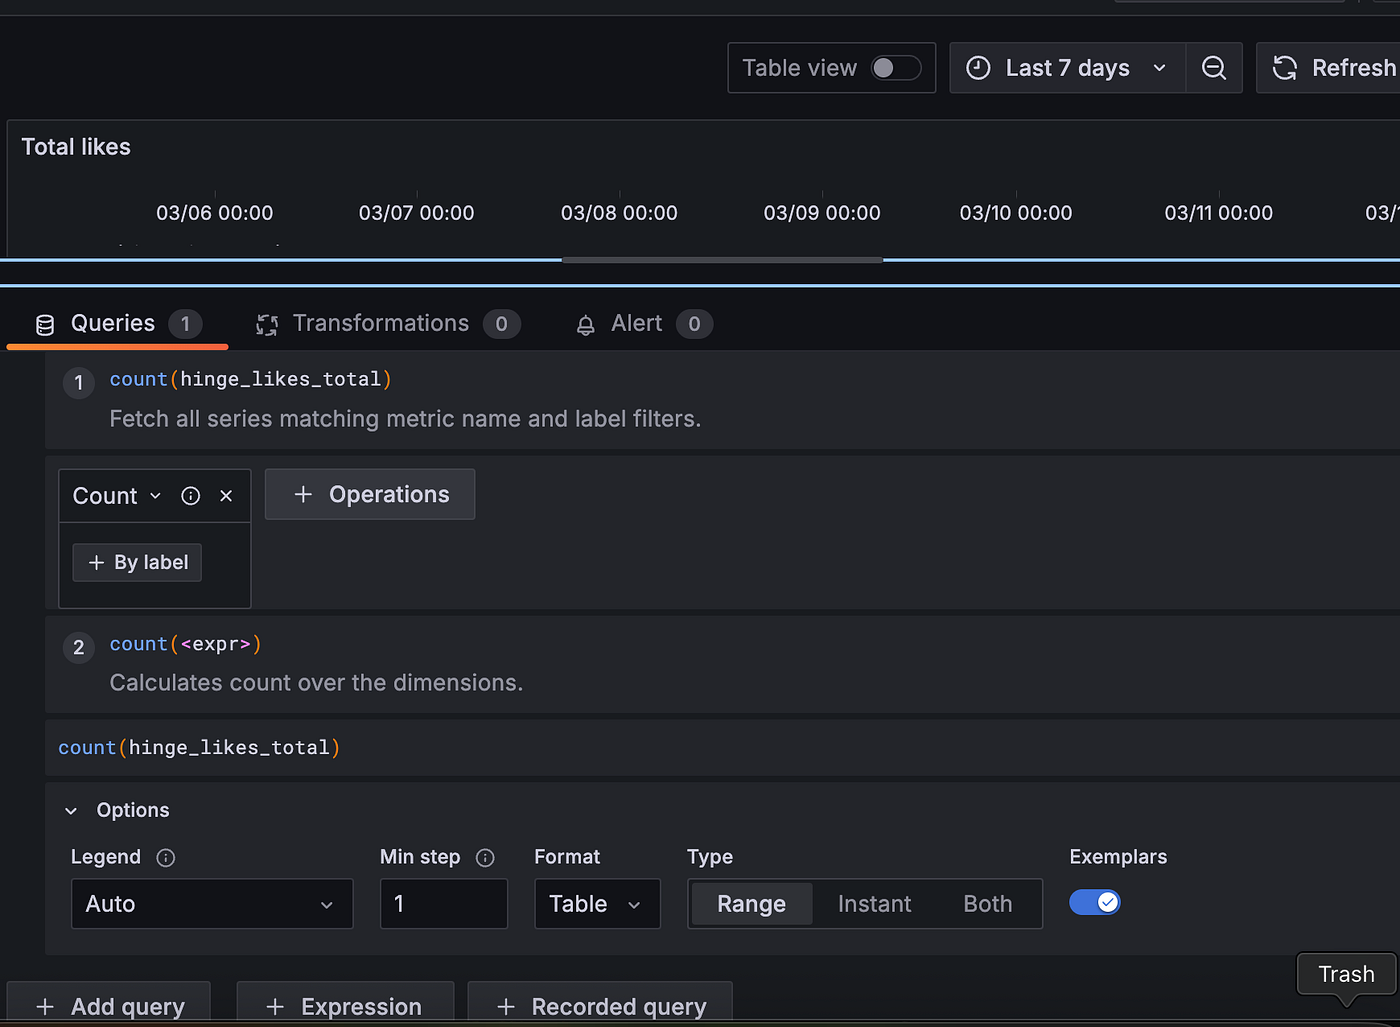Click the Legend info icon
The height and width of the screenshot is (1027, 1400).
166,857
